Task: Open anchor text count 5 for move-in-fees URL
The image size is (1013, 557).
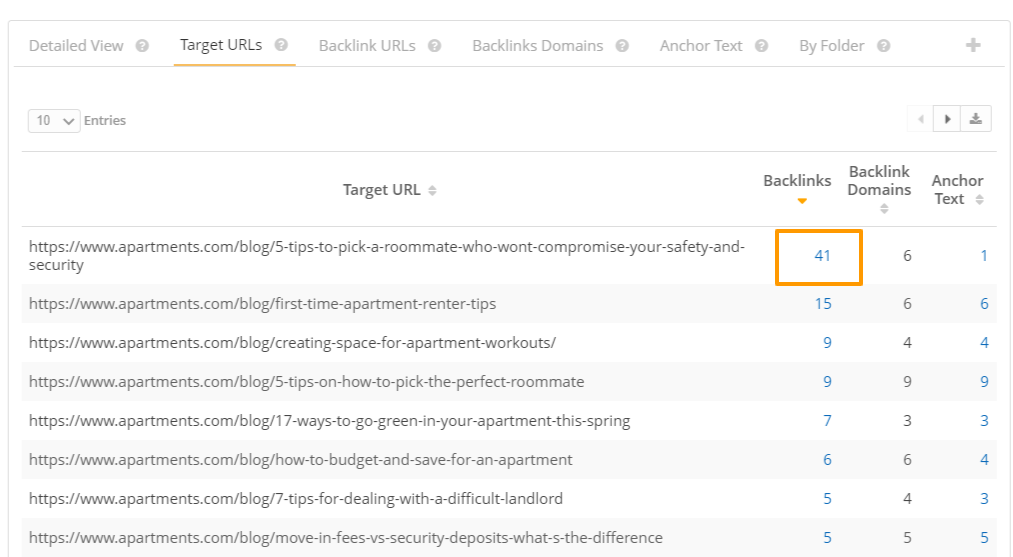Action: [x=984, y=538]
